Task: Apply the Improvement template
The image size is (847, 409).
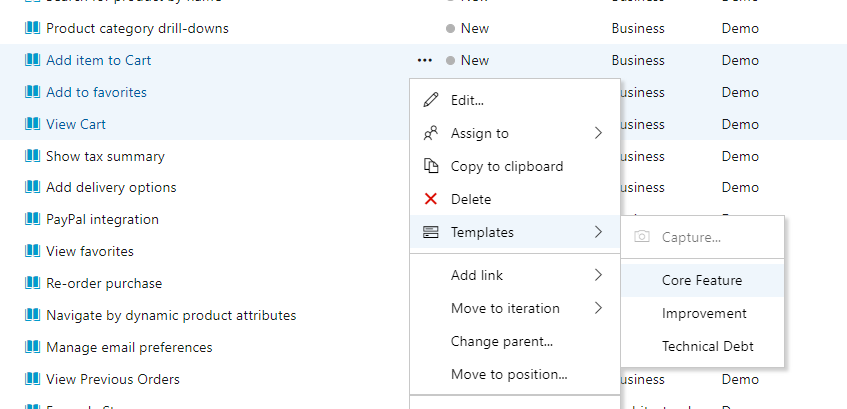Action: click(x=704, y=314)
